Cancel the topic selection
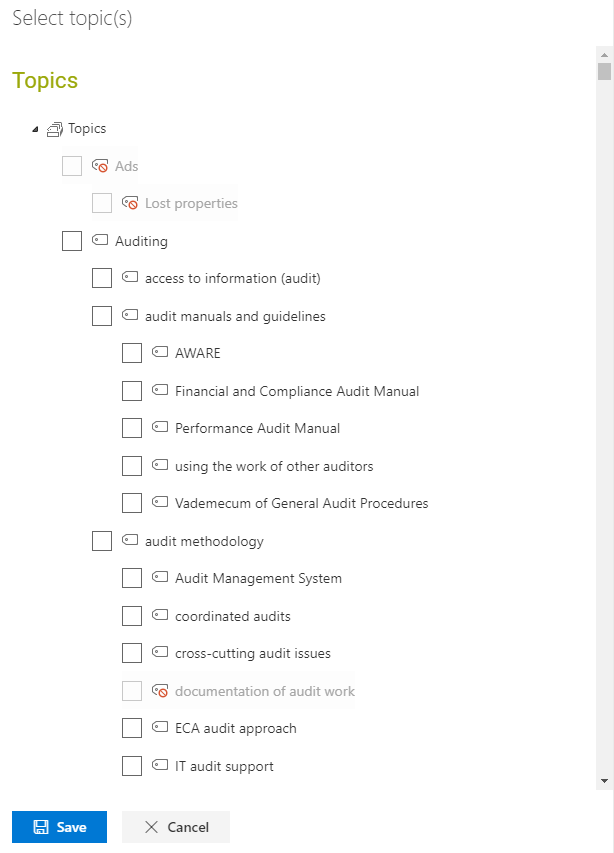 tap(176, 827)
